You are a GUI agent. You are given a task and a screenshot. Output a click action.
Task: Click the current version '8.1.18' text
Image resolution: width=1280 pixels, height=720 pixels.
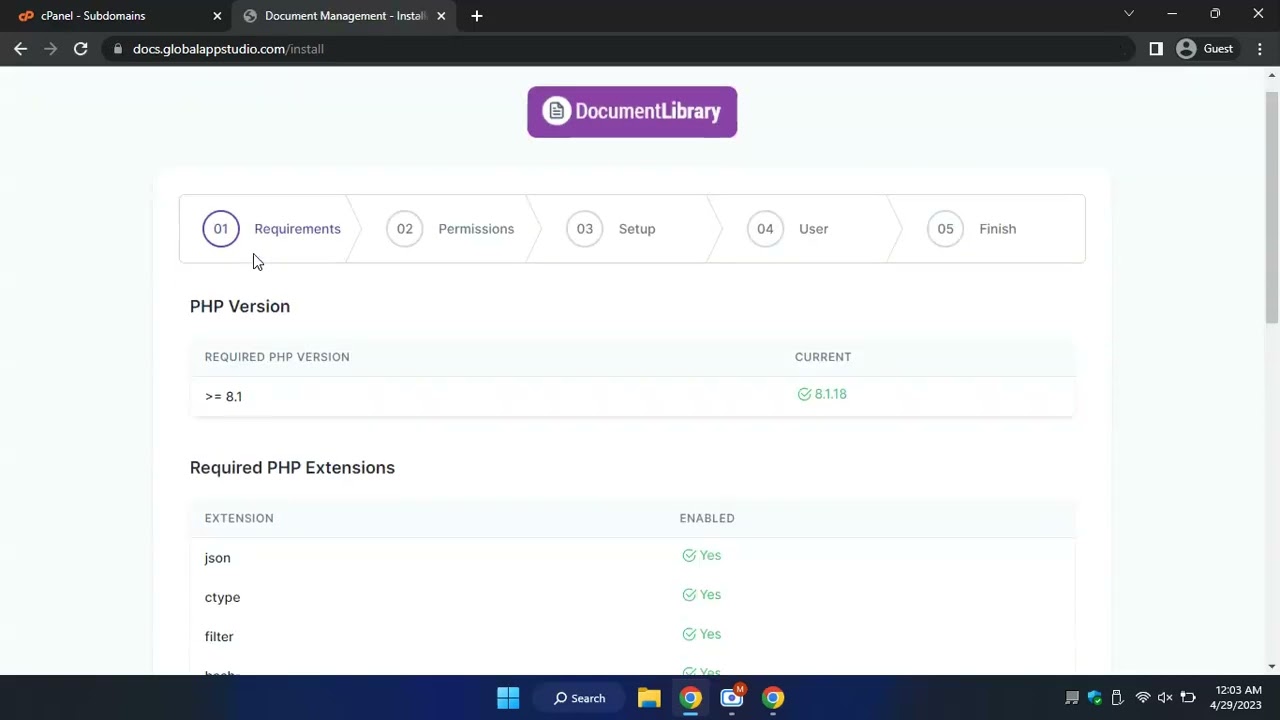pyautogui.click(x=831, y=394)
